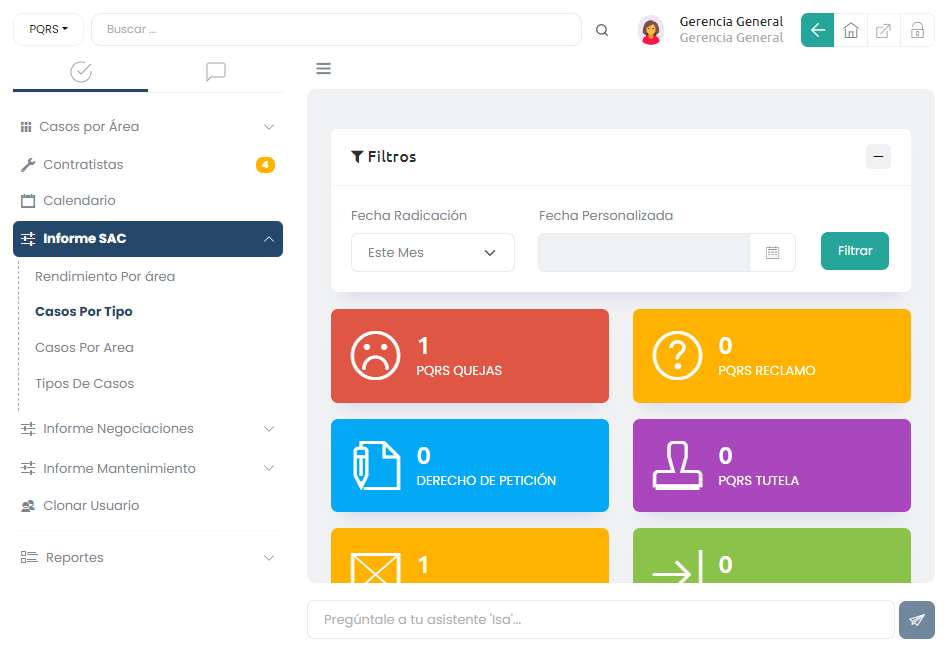This screenshot has height=657, width=948.
Task: Click the lock icon in top bar
Action: (917, 30)
